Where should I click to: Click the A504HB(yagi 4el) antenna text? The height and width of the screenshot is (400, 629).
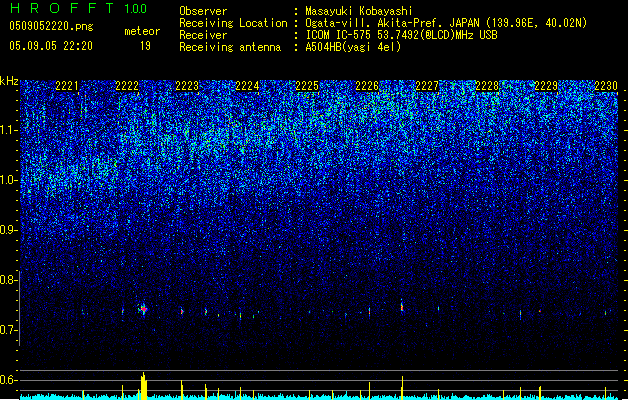click(x=353, y=47)
